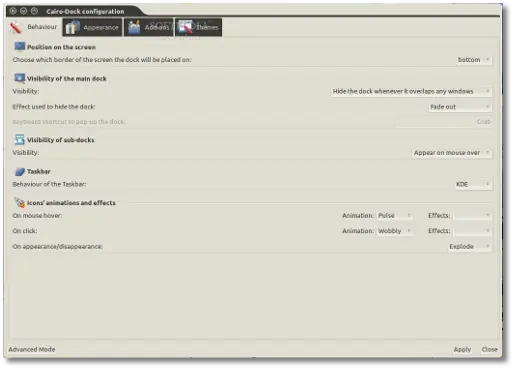Click the Appearance tab icon
The width and height of the screenshot is (514, 369).
pos(72,27)
